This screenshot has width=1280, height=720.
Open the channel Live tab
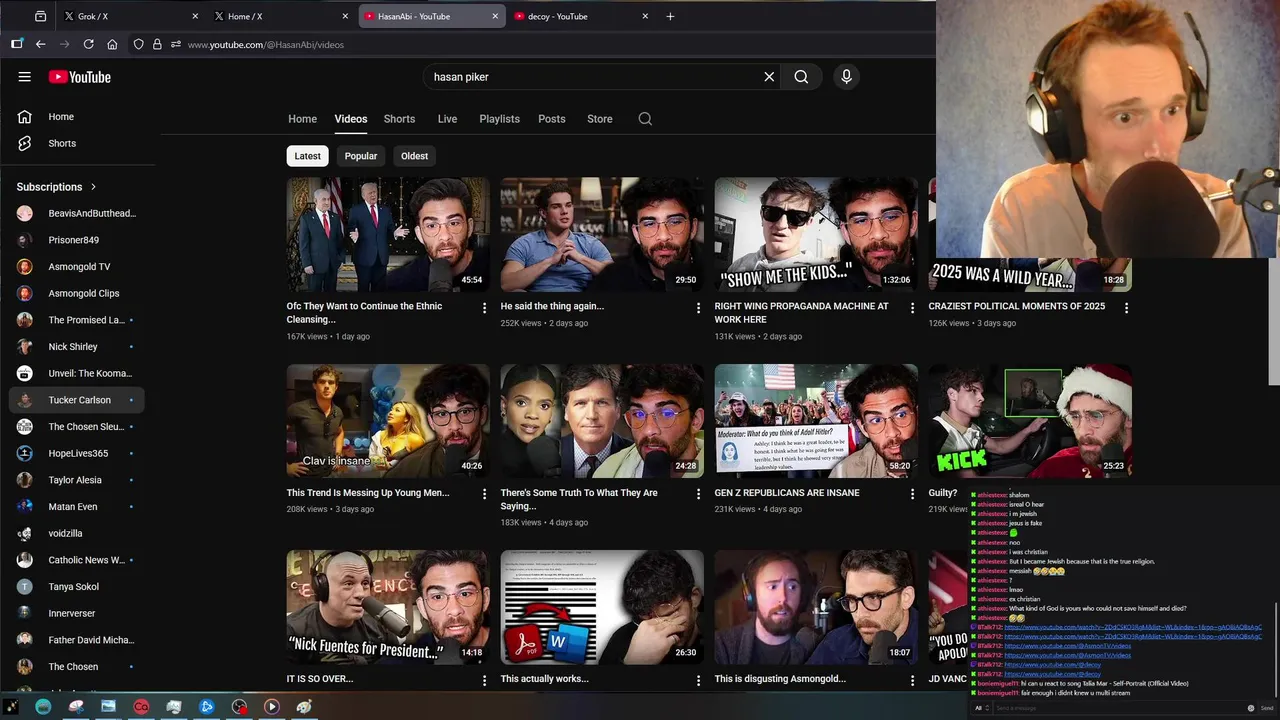click(x=447, y=119)
